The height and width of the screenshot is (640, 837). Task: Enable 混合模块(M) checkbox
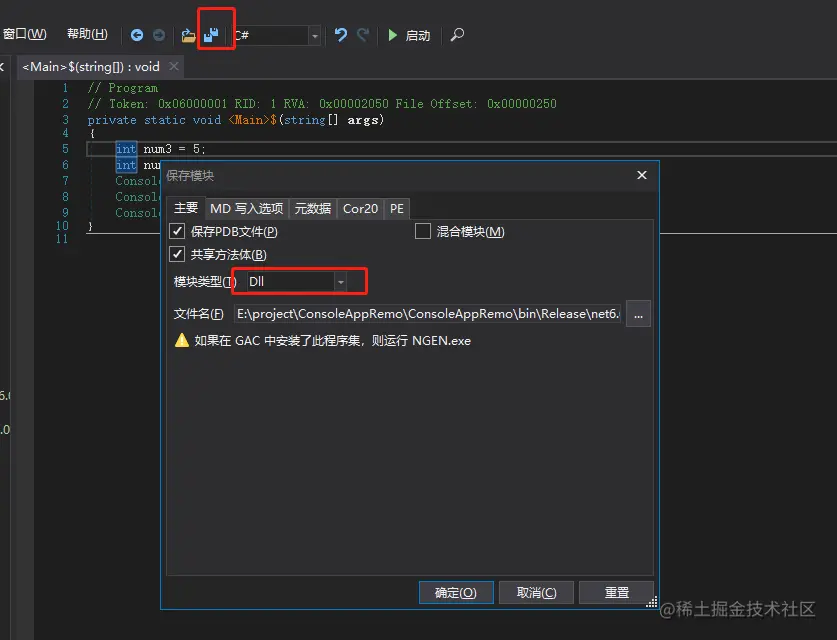pyautogui.click(x=423, y=231)
